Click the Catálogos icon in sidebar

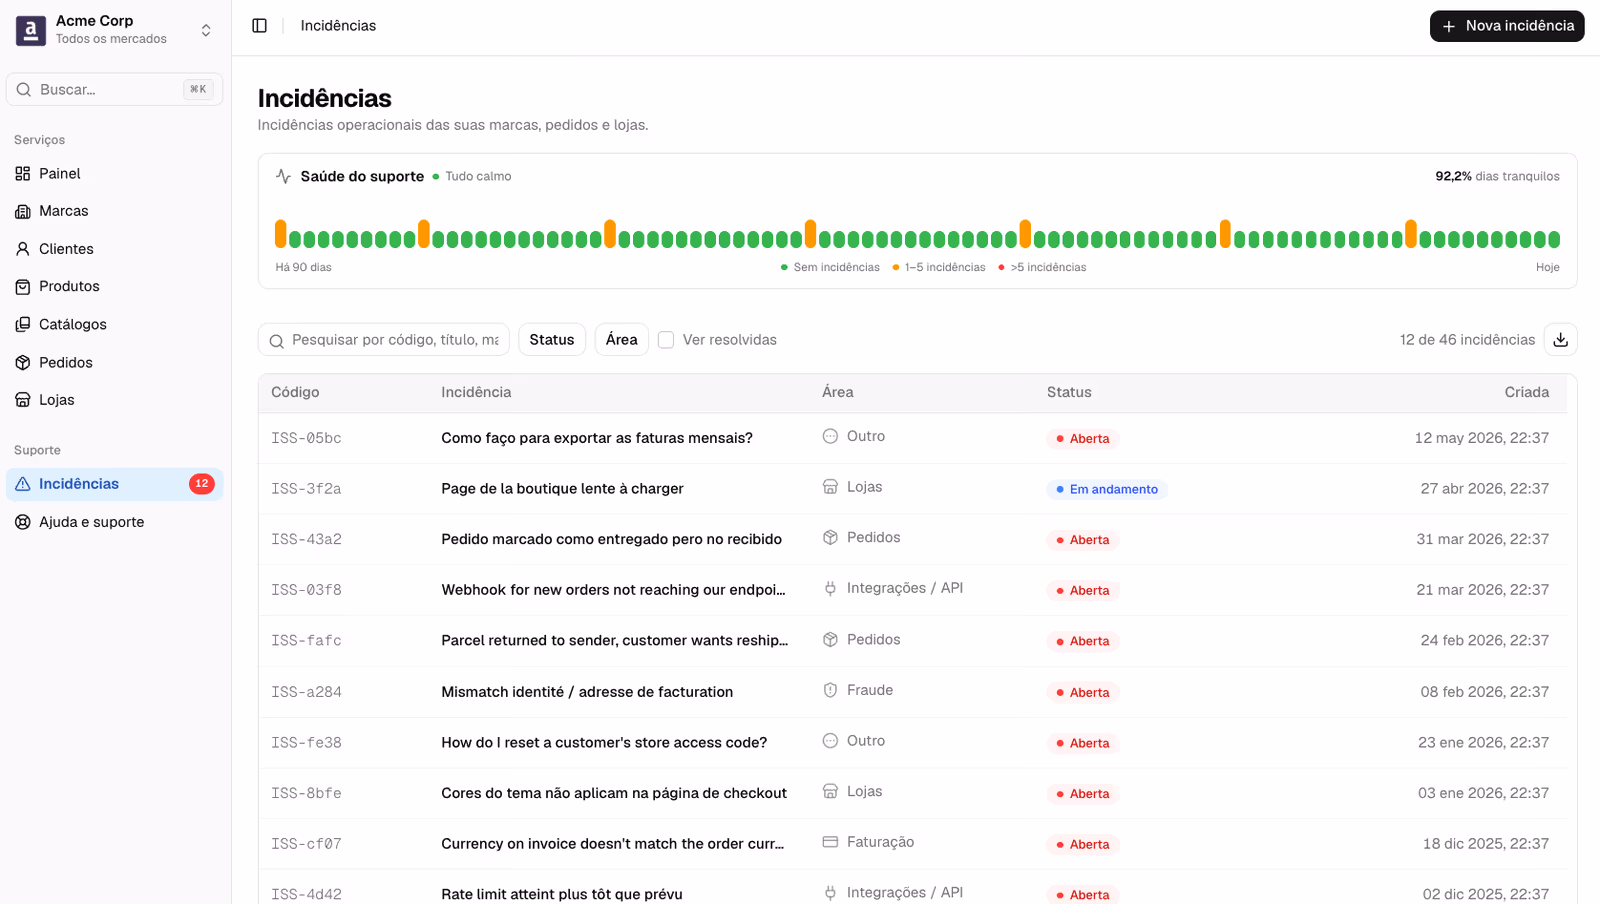click(23, 325)
